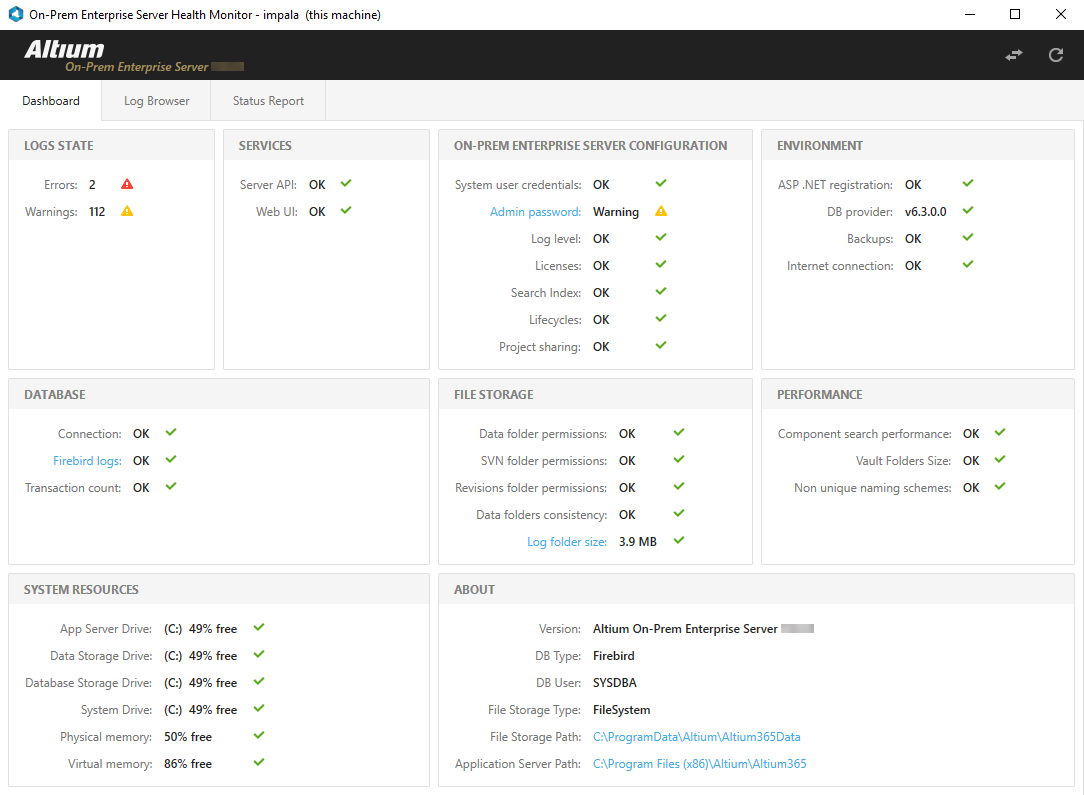Click the switch server arrows icon

[1013, 55]
